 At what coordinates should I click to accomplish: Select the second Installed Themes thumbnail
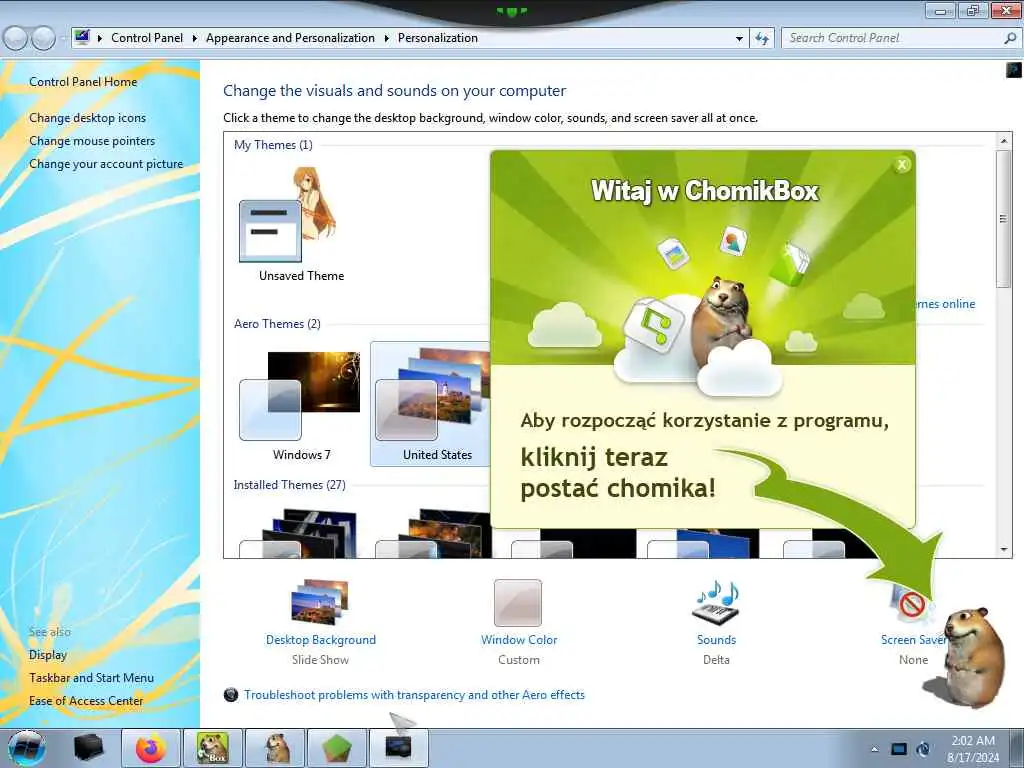coord(434,533)
